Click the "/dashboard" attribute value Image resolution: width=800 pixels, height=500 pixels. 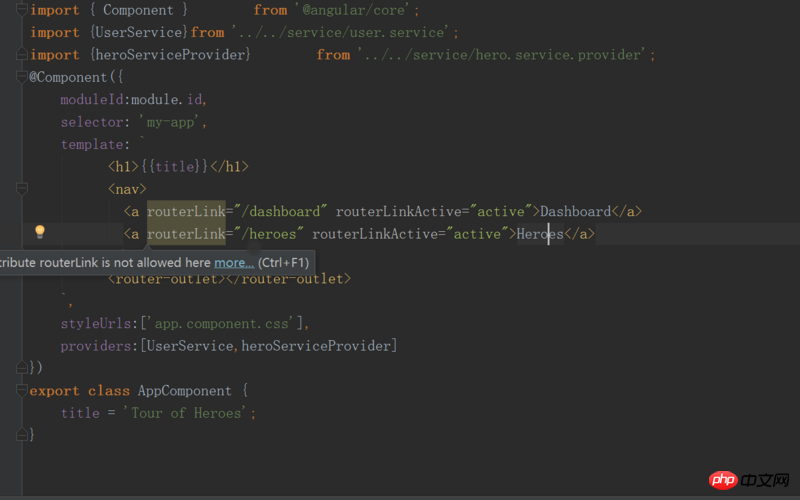tap(281, 211)
